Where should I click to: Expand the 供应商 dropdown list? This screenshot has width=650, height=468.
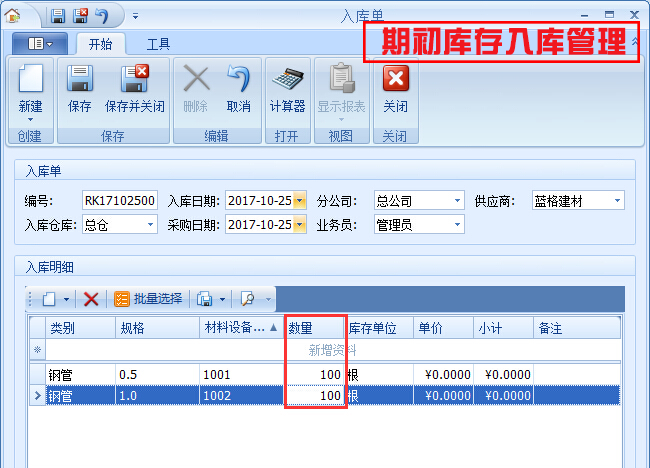(x=617, y=201)
